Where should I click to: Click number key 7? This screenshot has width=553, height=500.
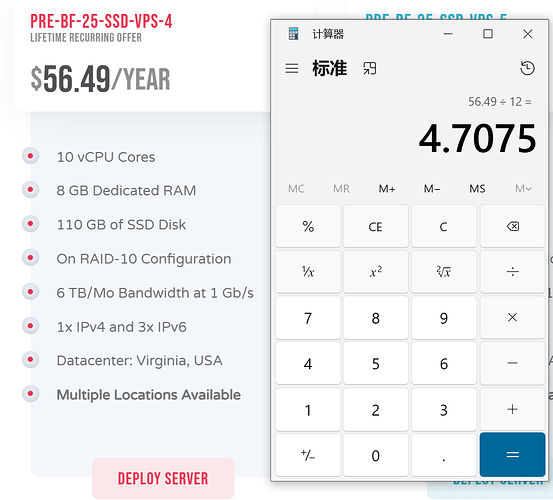(308, 317)
